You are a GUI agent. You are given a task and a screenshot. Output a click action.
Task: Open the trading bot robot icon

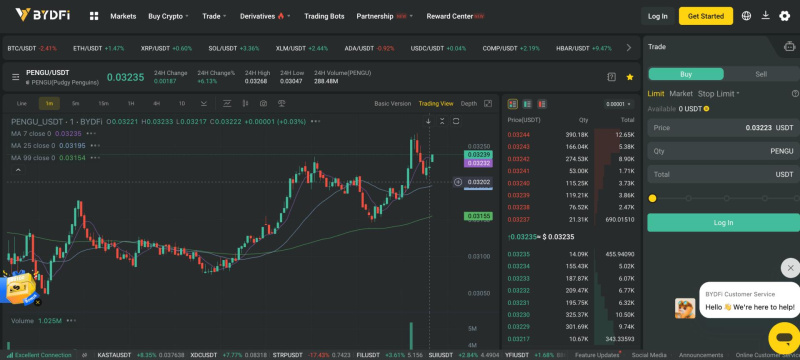pos(789,47)
